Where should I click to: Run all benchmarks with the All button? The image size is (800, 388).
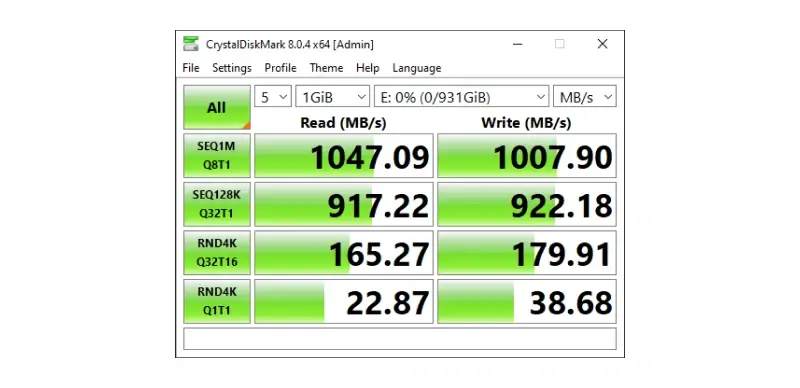(217, 107)
